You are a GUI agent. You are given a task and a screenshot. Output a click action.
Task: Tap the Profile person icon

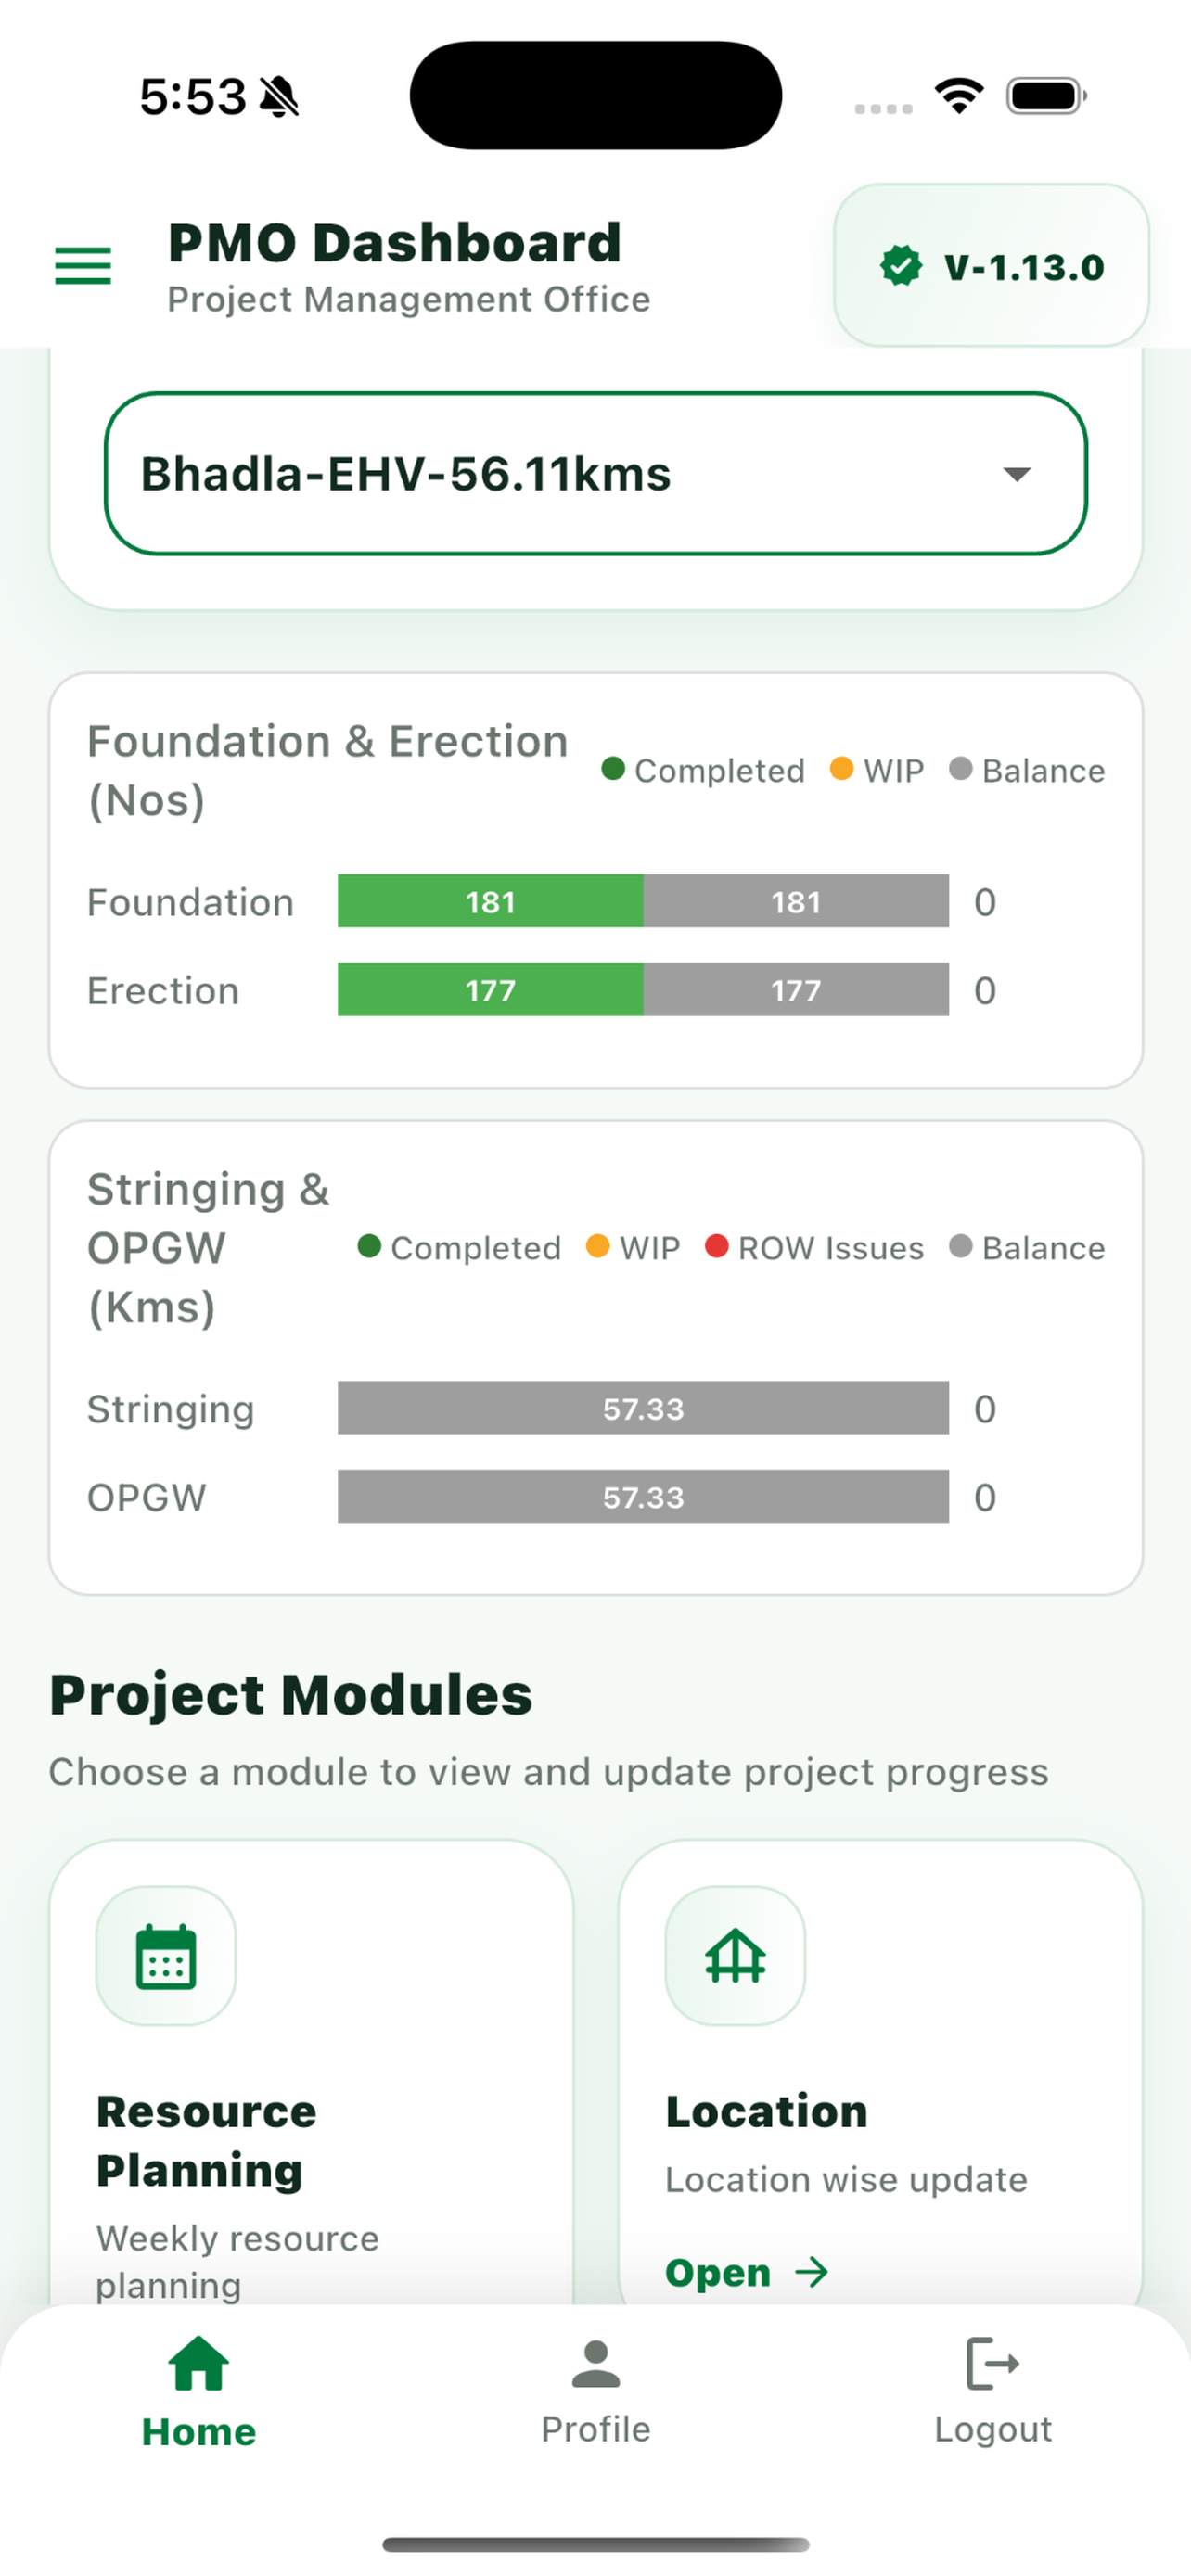point(596,2364)
